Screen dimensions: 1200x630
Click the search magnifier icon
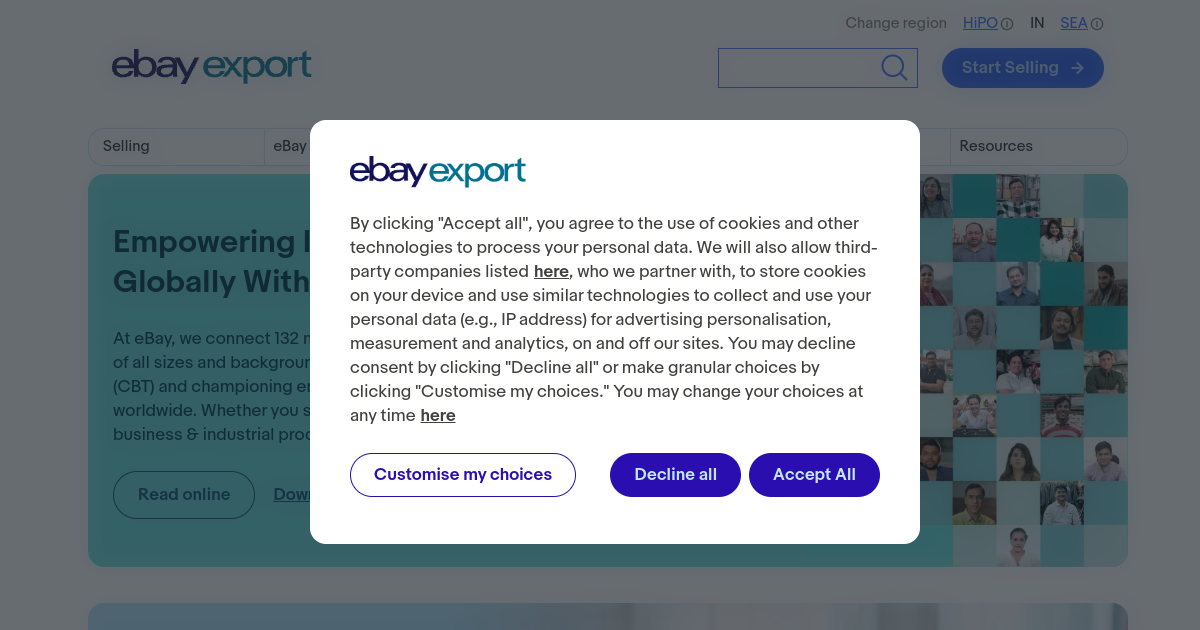(894, 67)
